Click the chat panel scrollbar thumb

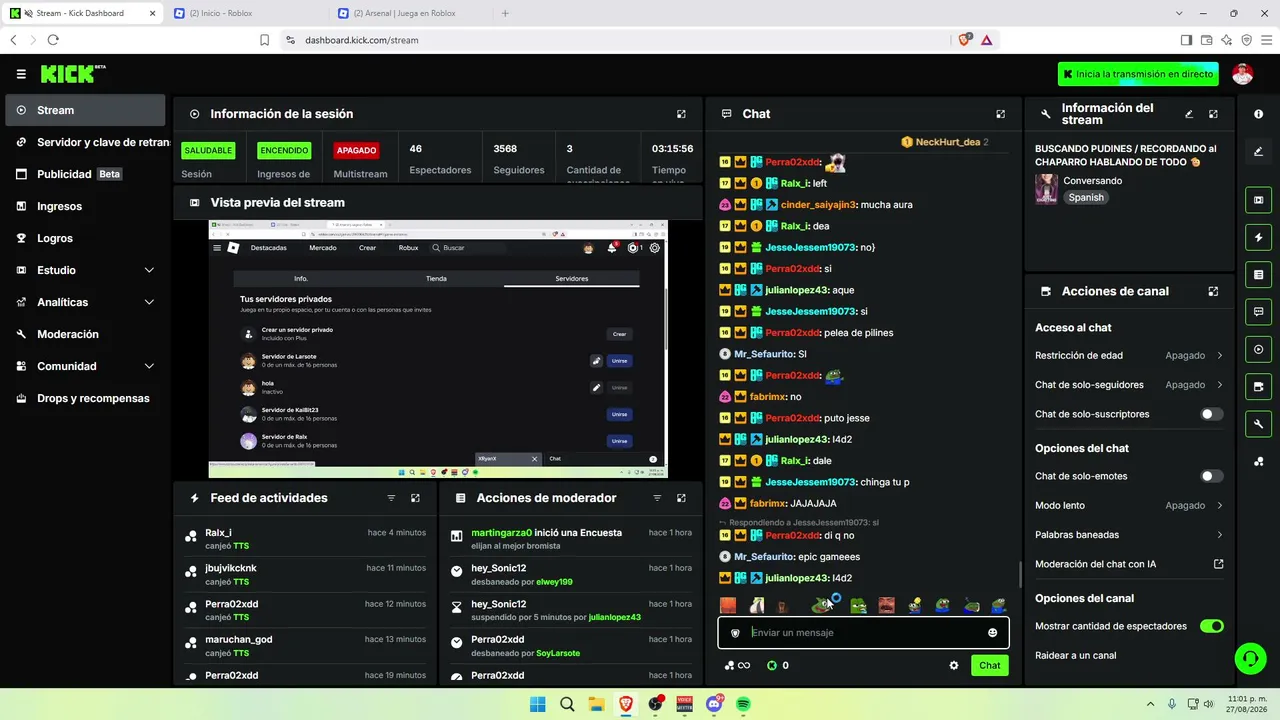point(1020,574)
